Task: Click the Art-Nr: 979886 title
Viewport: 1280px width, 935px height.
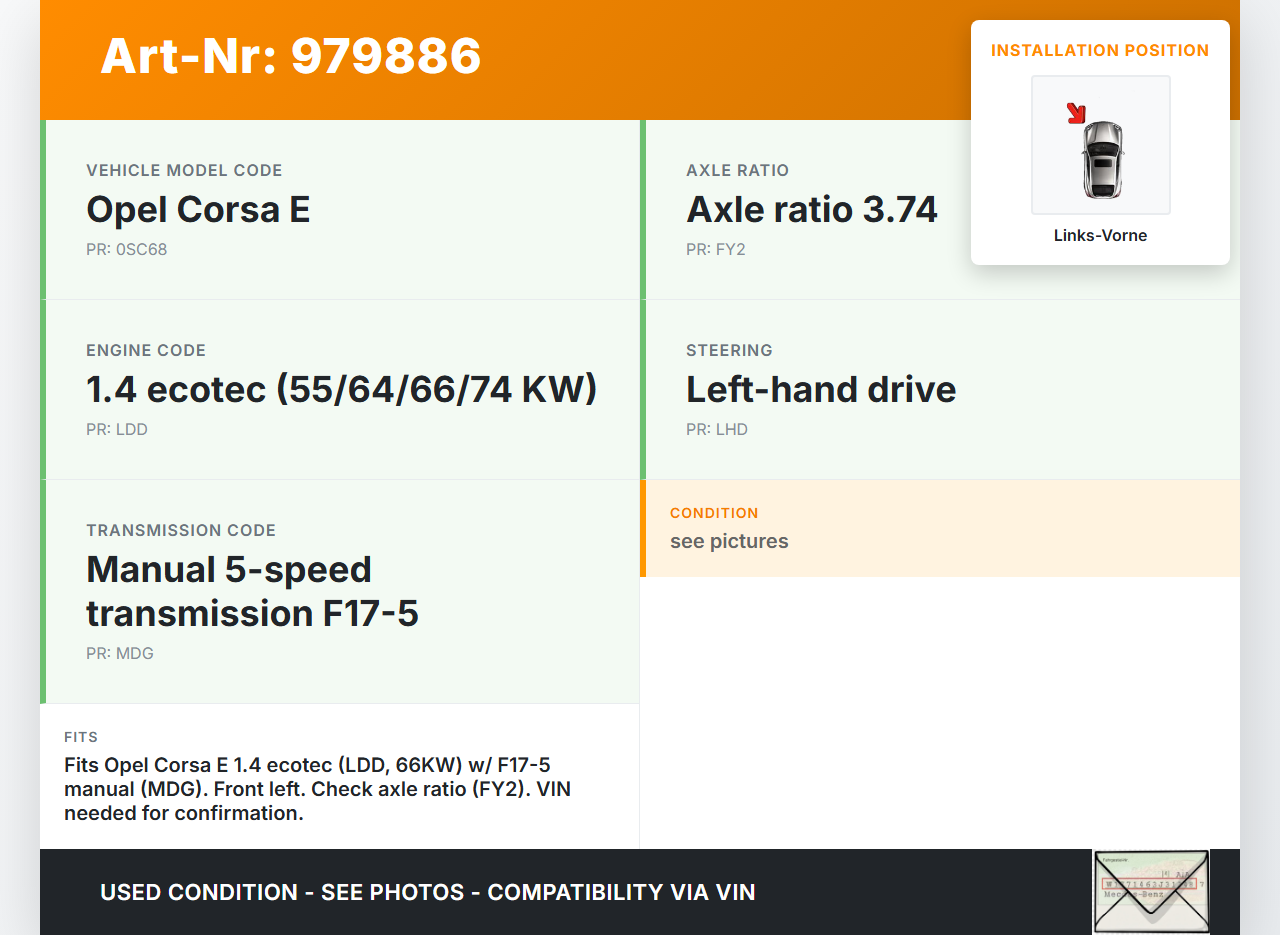Action: 291,56
